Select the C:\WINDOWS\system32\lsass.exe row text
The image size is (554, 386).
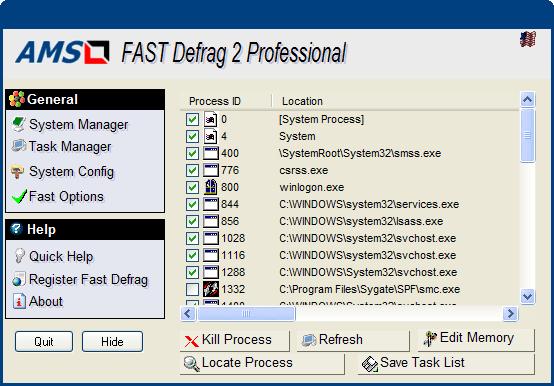tap(361, 221)
